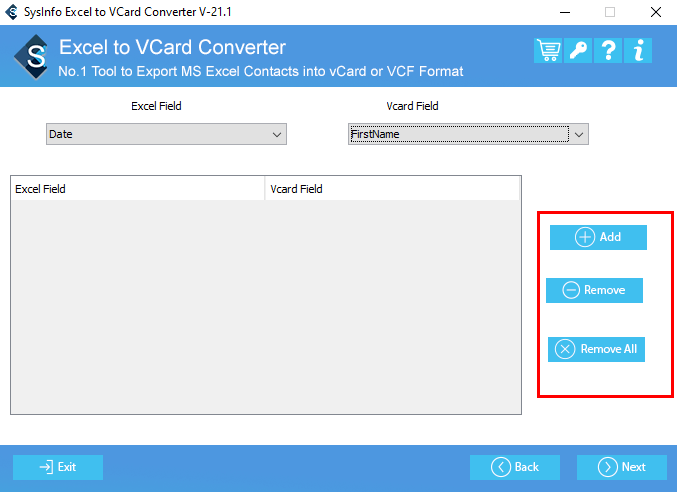The width and height of the screenshot is (677, 492).
Task: Click the 'No.1 Tool to Export' tagline
Action: 261,72
